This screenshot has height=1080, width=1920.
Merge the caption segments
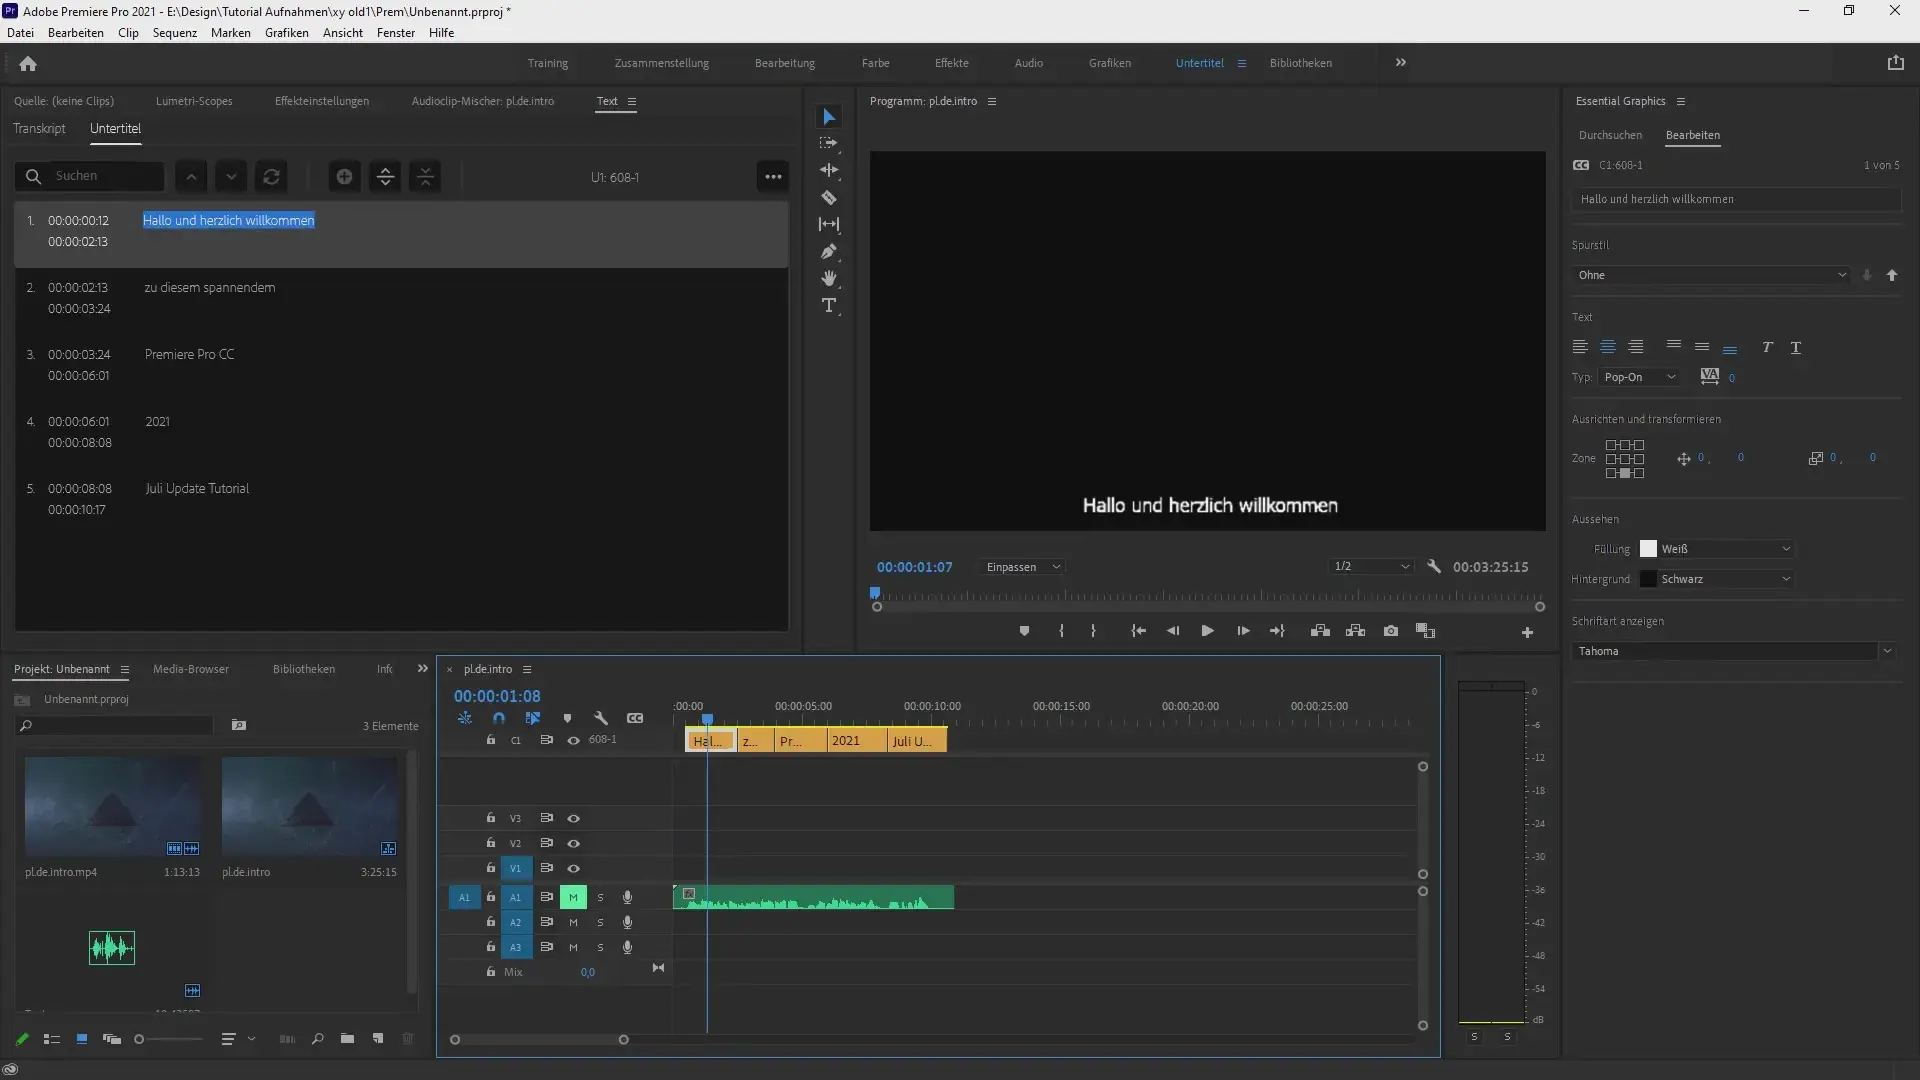[426, 177]
